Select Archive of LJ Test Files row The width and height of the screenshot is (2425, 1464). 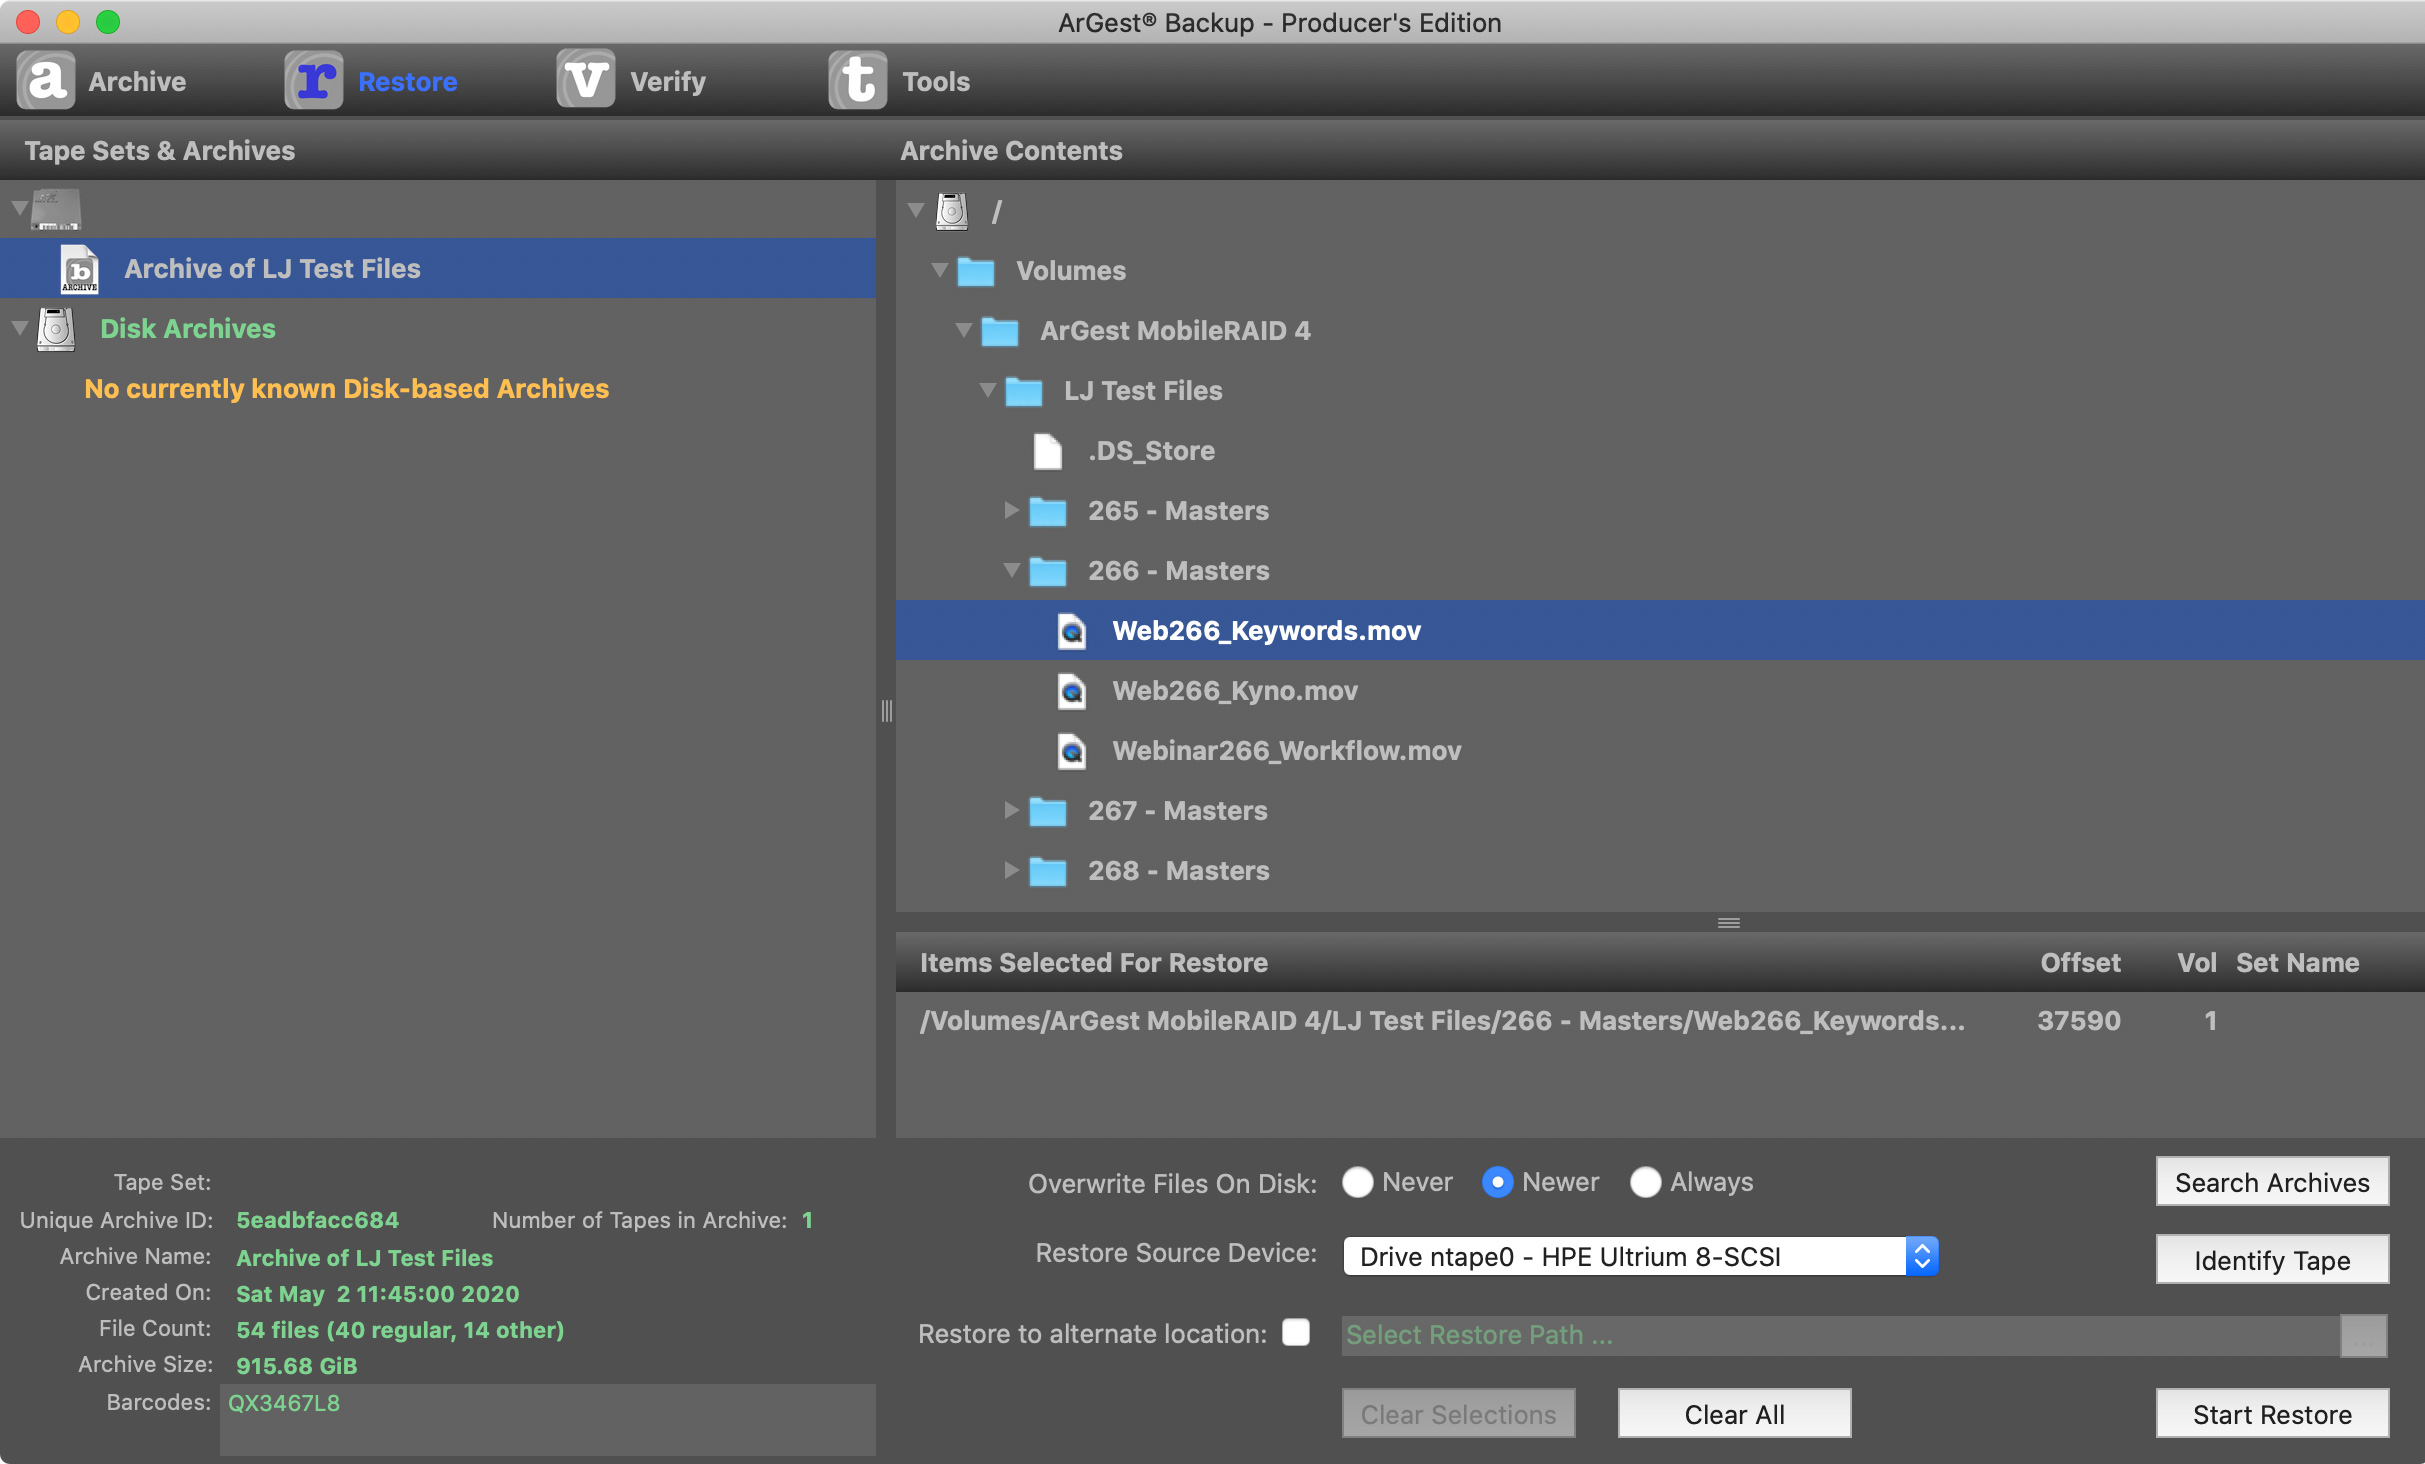coord(438,268)
